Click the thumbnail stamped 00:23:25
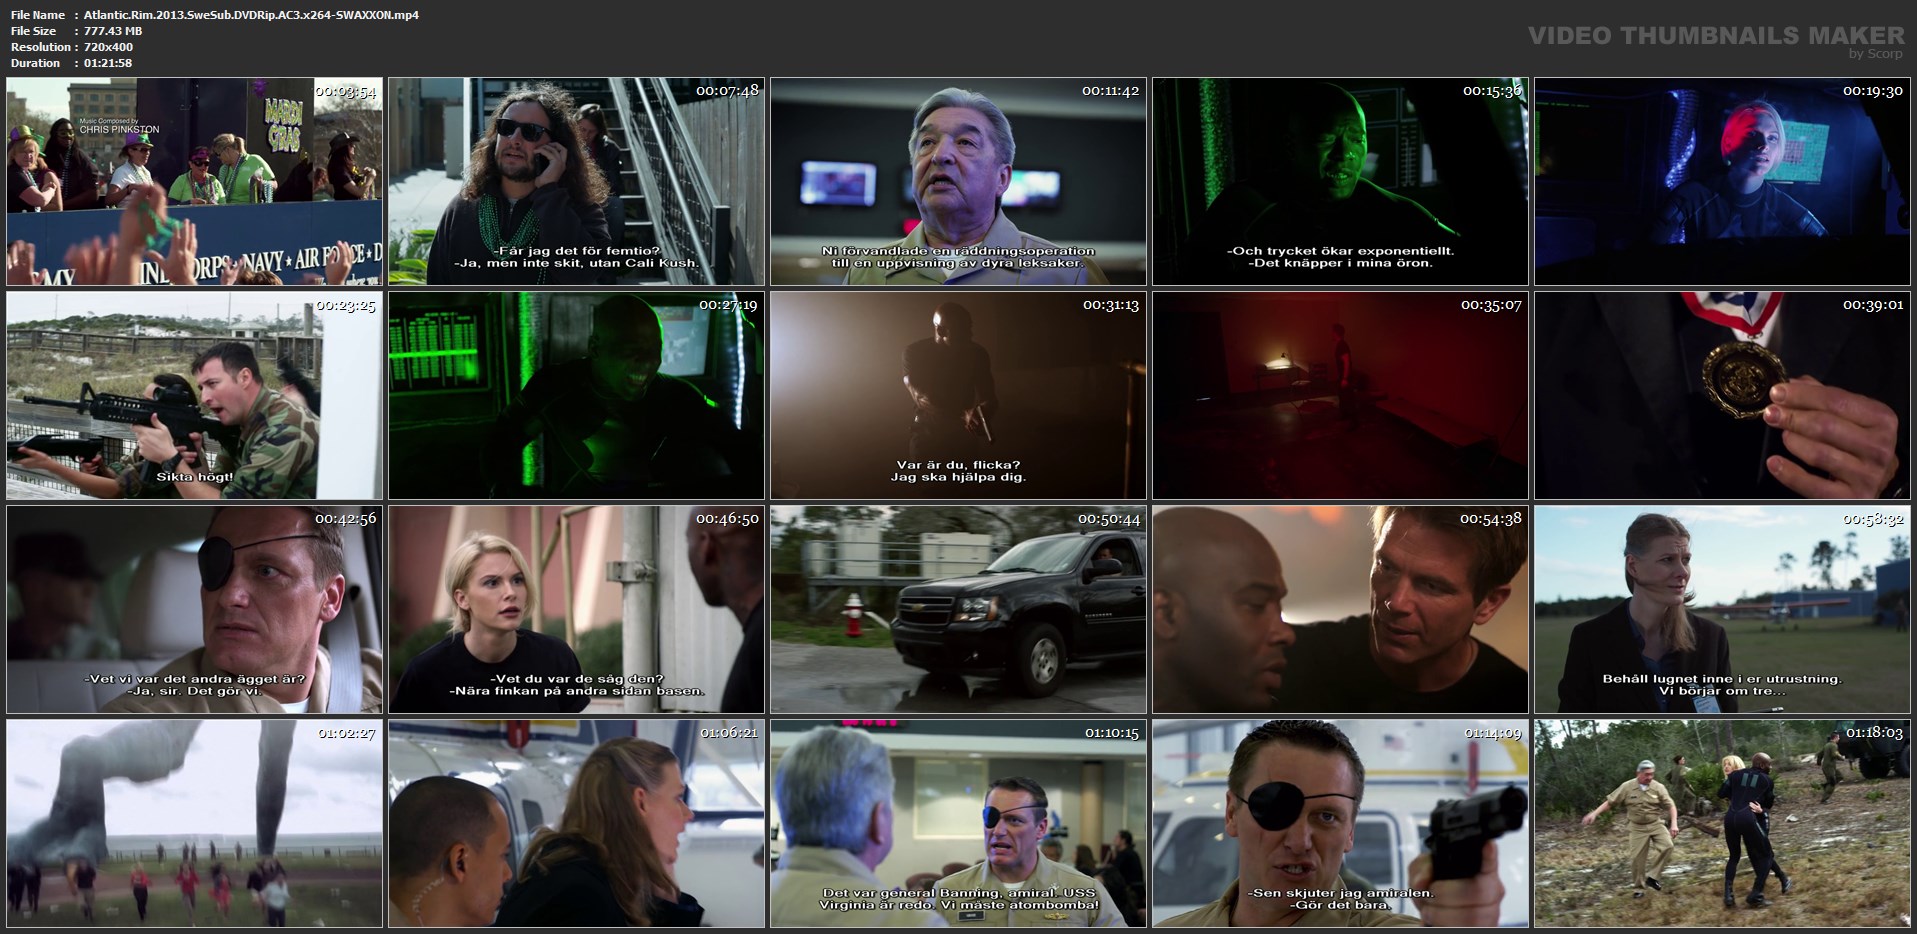1917x934 pixels. (x=194, y=395)
